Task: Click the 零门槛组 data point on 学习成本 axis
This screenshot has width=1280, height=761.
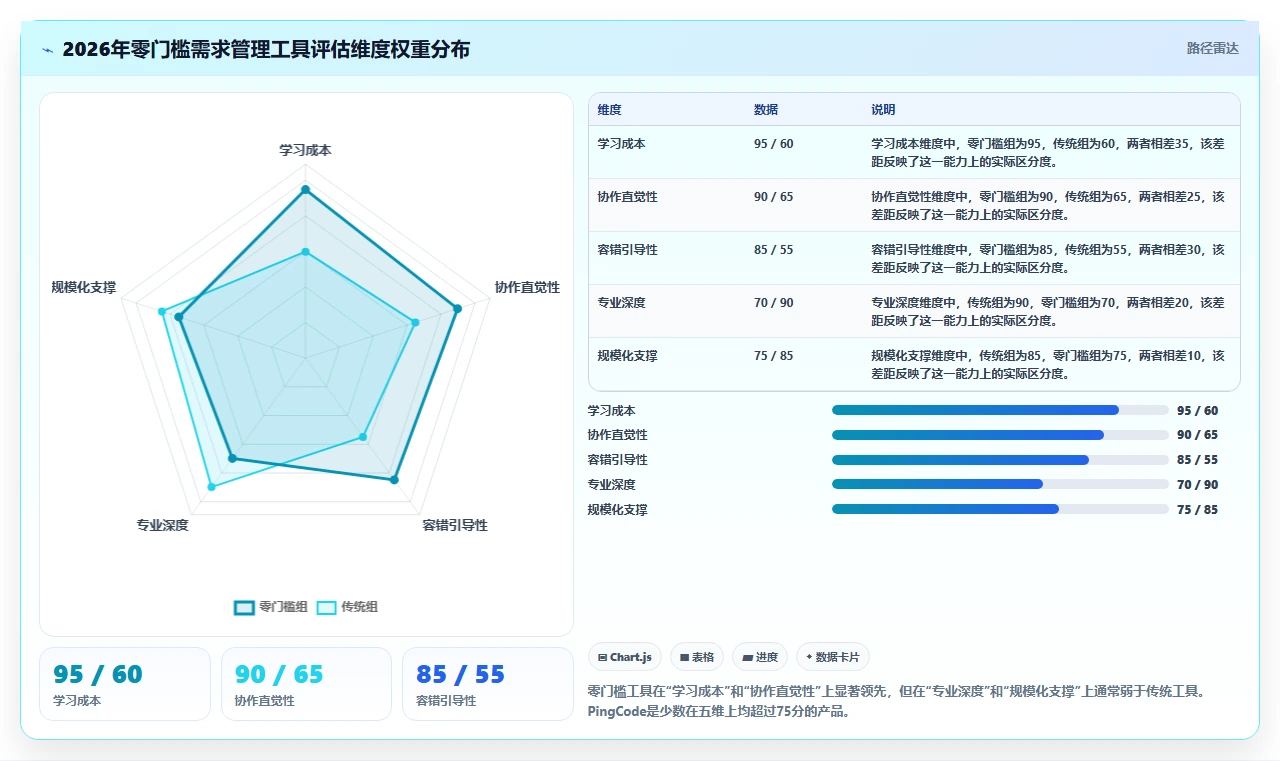Action: 305,189
